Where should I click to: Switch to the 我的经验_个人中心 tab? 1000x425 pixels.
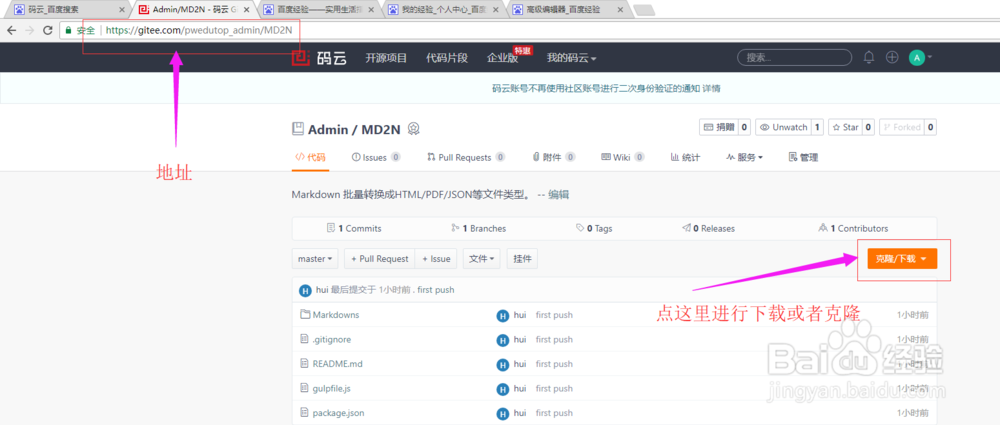click(x=441, y=10)
